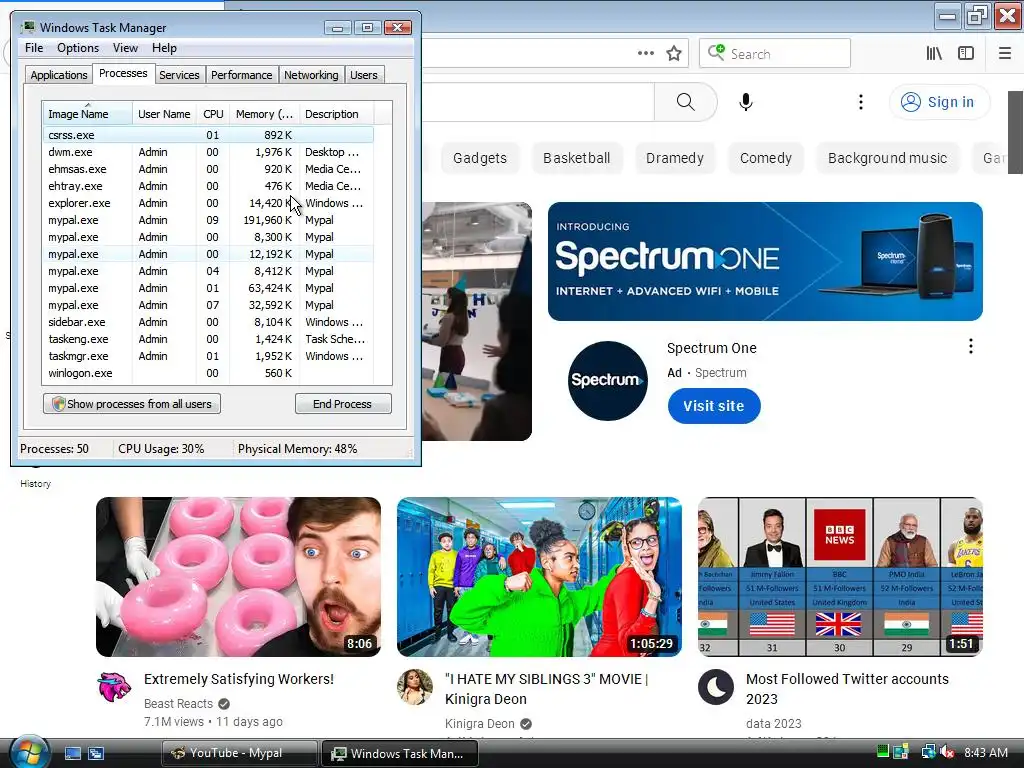Select the mypal.exe row using 191,960 K
Viewport: 1024px width, 768px height.
[x=208, y=220]
